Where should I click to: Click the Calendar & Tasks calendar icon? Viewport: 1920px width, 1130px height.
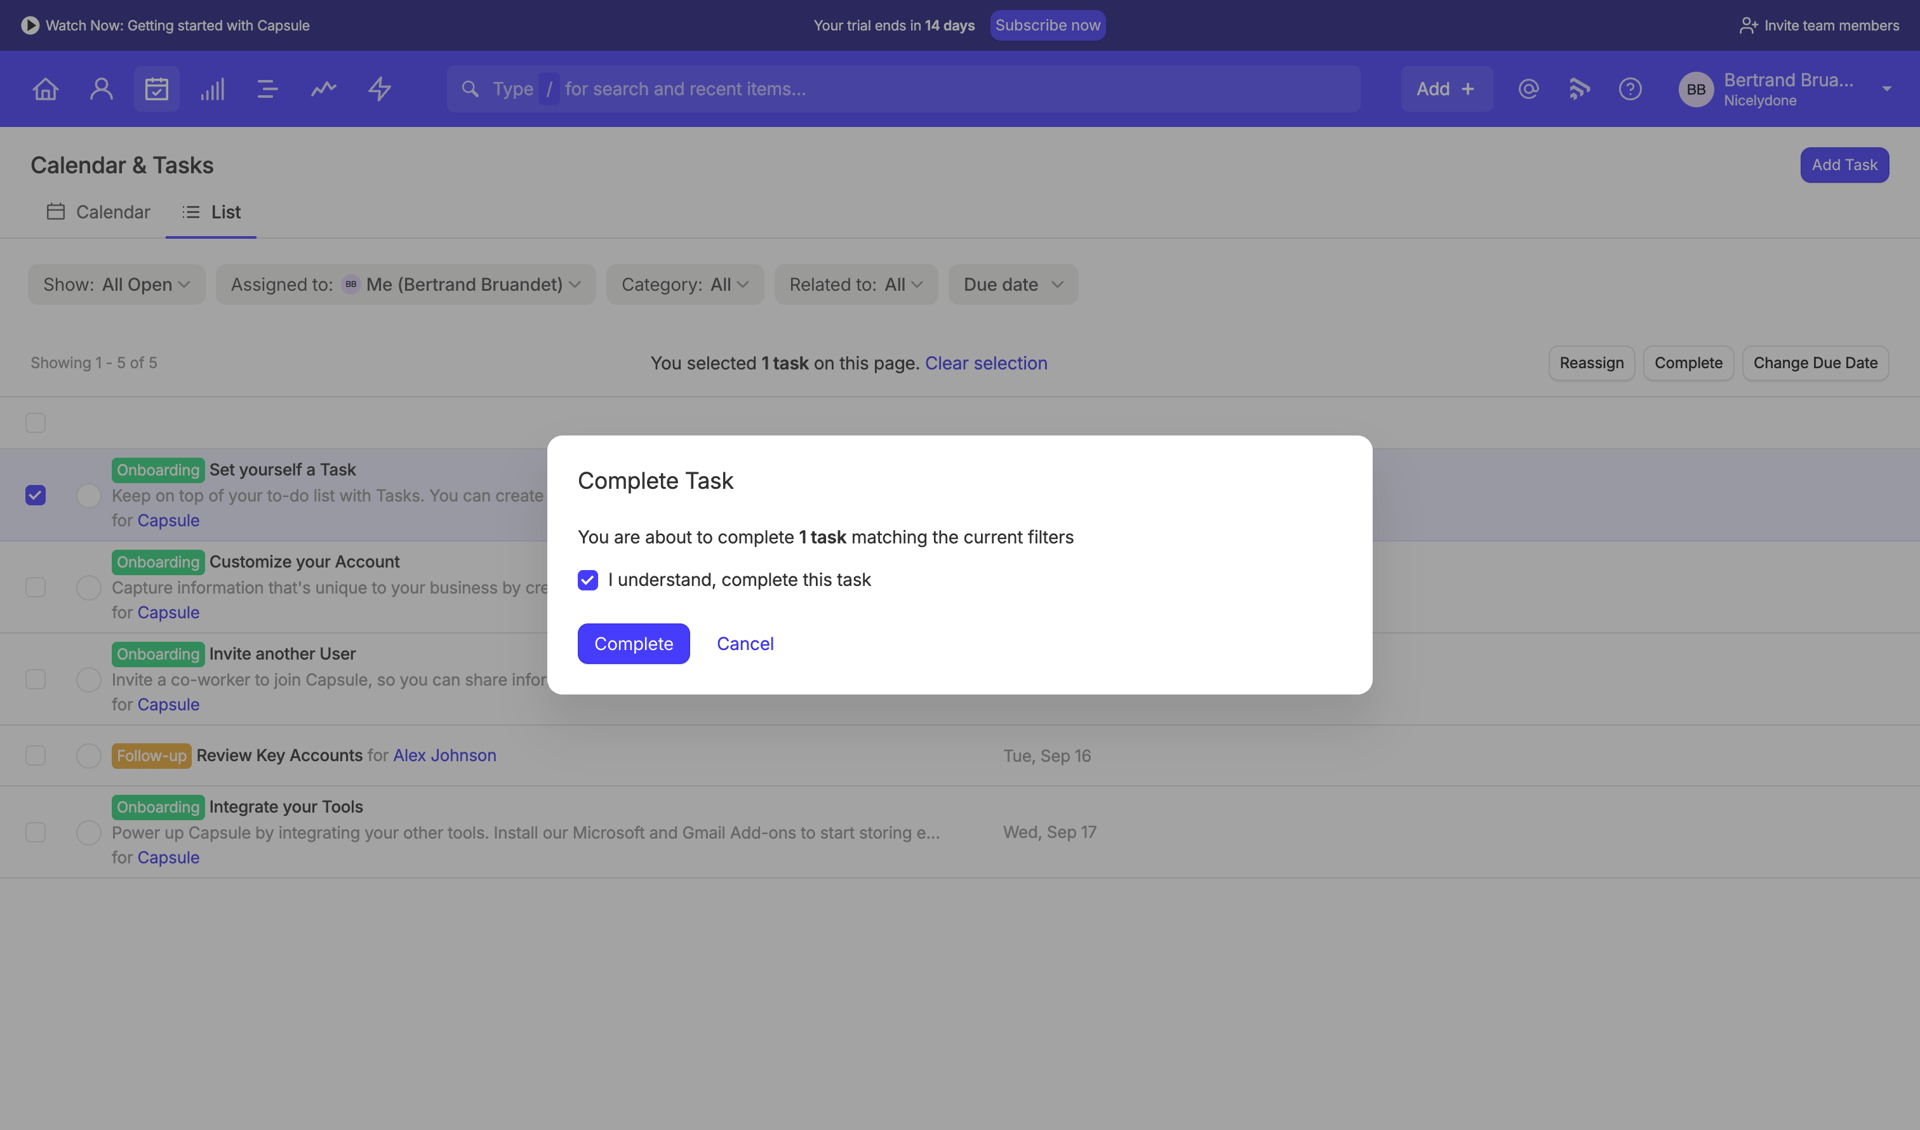point(157,89)
